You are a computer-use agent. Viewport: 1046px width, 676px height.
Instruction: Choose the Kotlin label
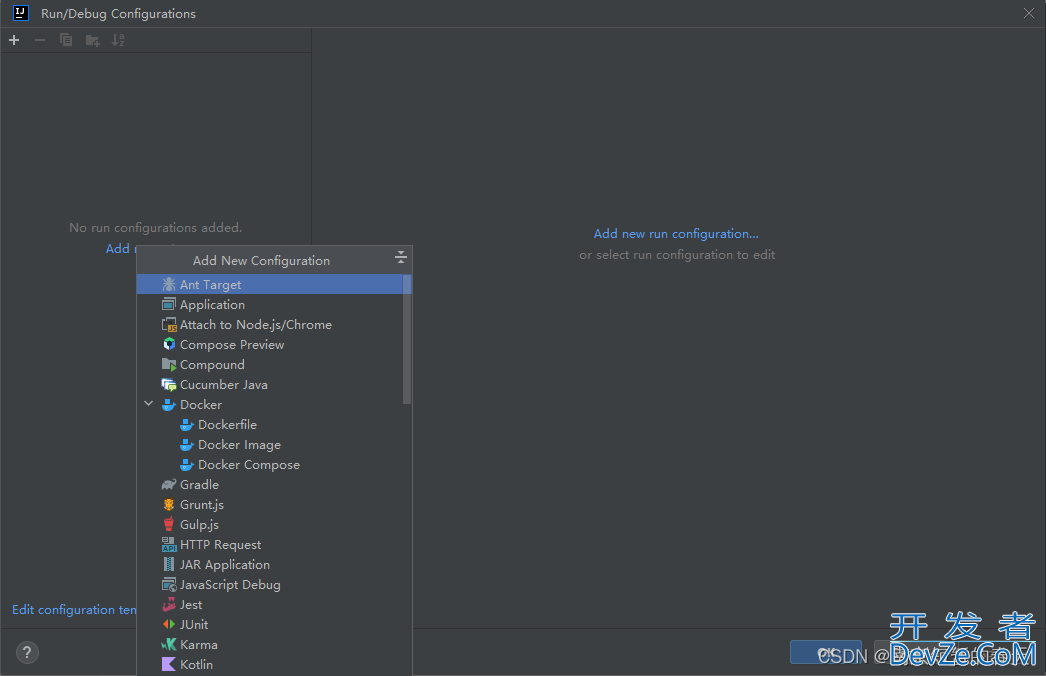click(196, 665)
